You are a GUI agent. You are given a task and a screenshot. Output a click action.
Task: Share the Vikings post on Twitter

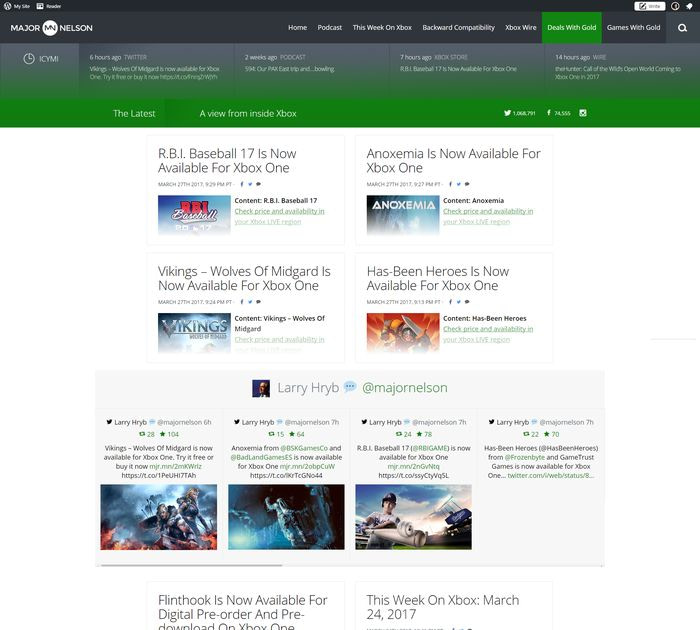pos(250,302)
